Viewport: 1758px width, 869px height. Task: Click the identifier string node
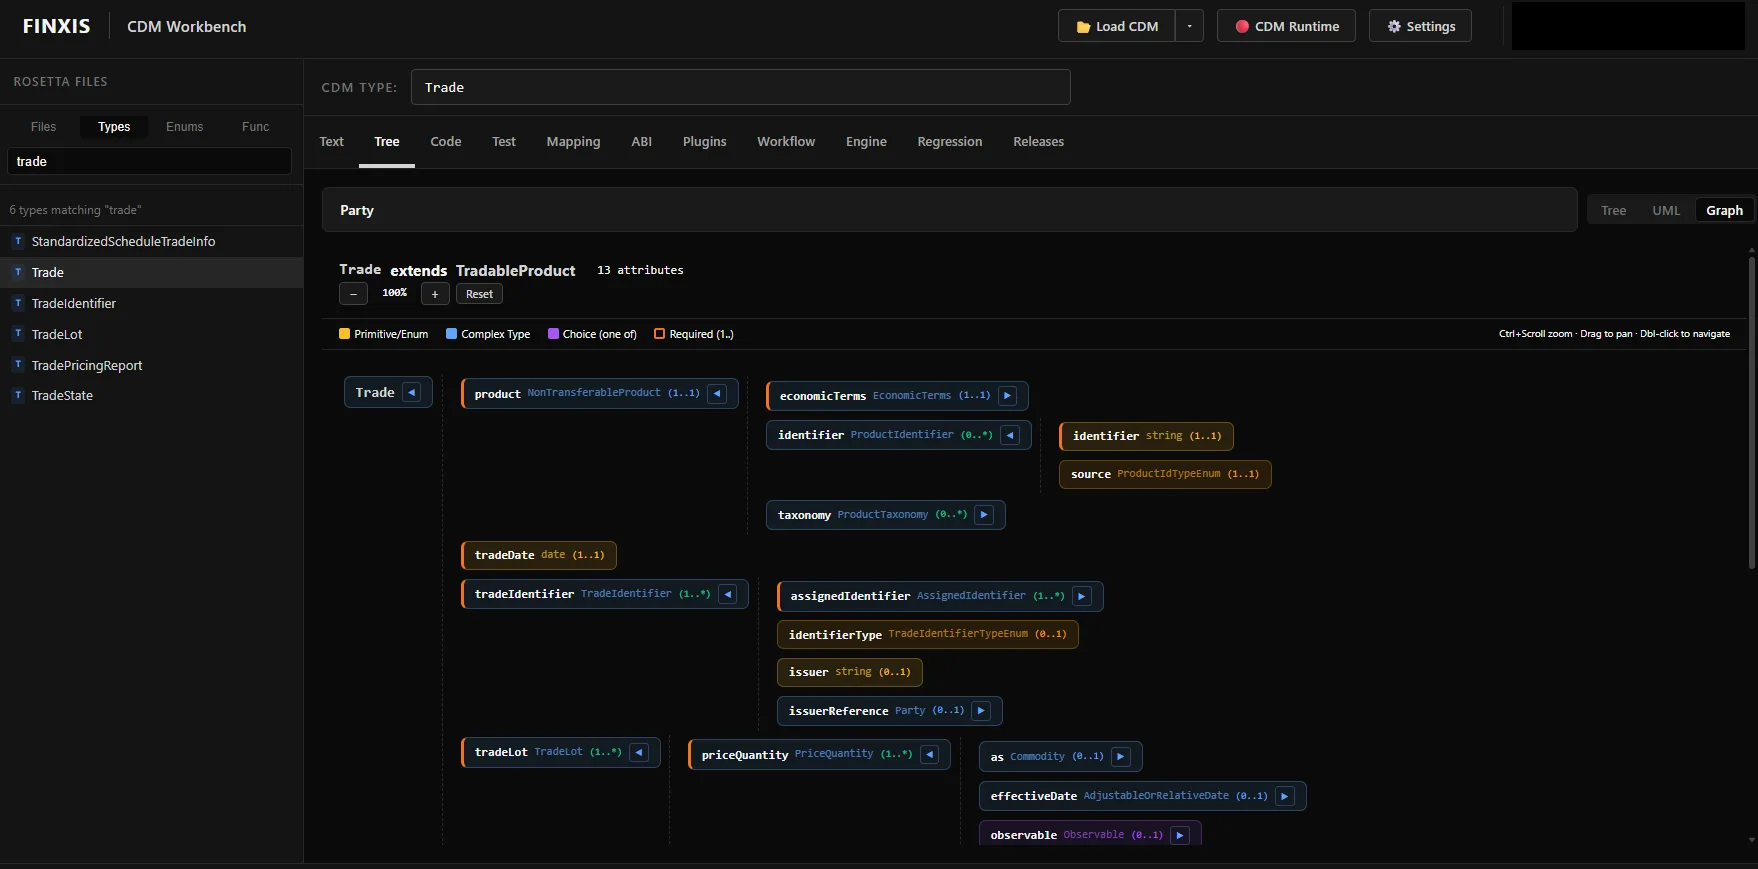pyautogui.click(x=1147, y=436)
